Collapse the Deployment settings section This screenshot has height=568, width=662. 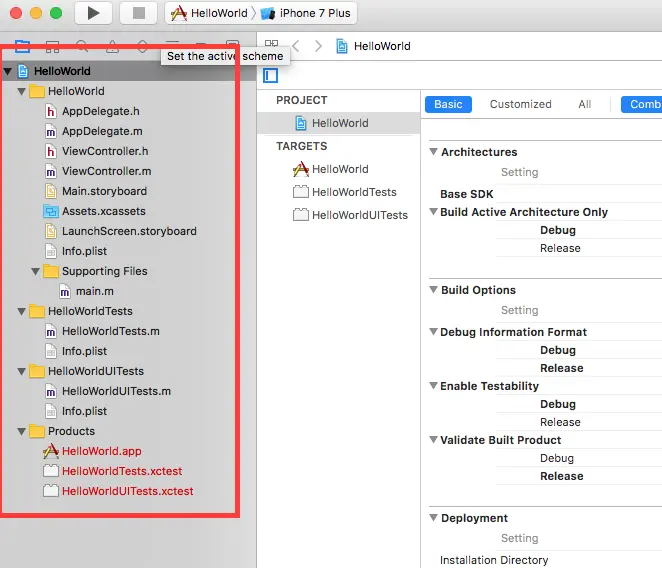tap(433, 518)
